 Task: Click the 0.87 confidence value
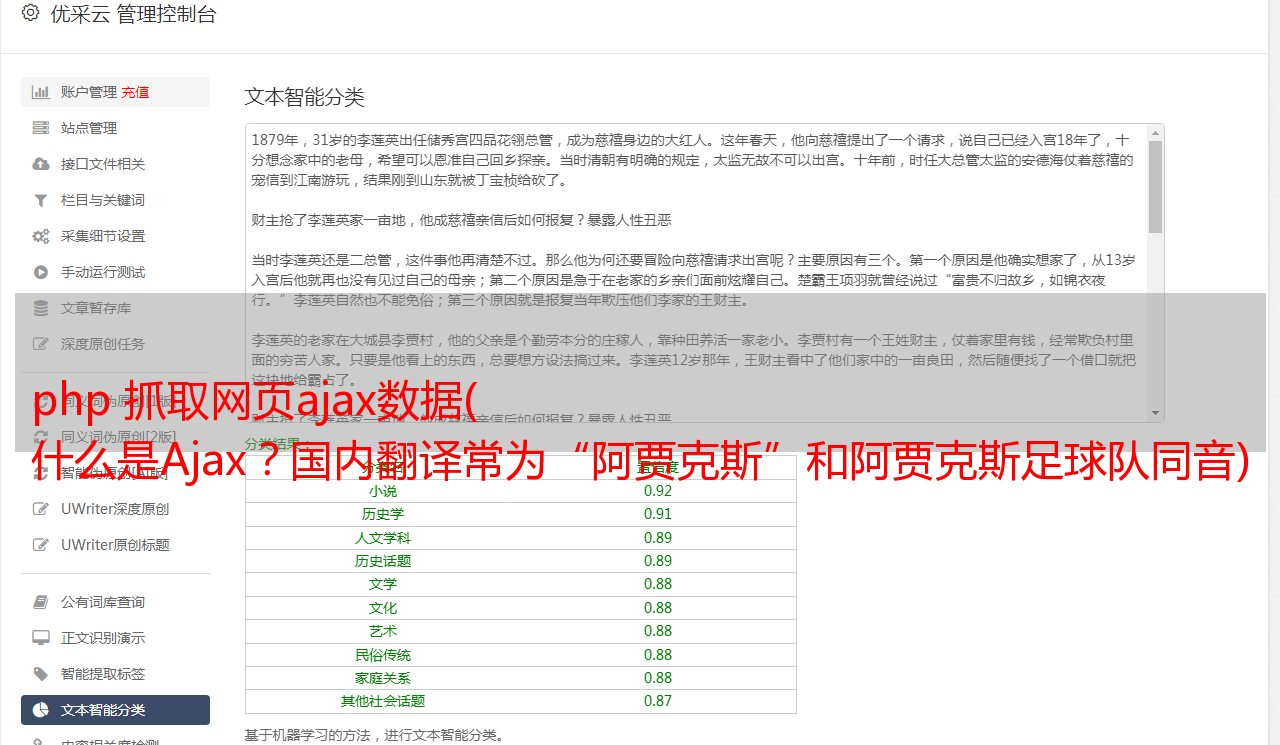(658, 701)
